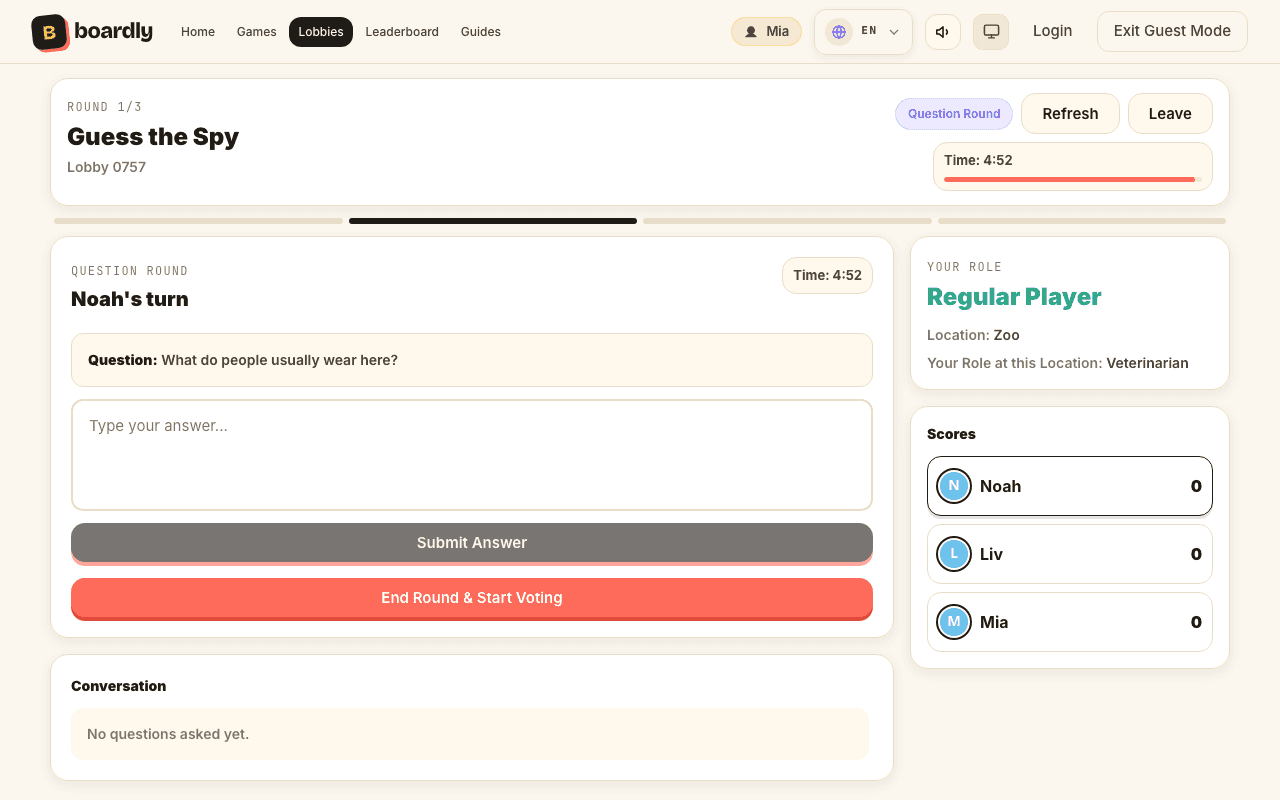The height and width of the screenshot is (800, 1280).
Task: Leave the game lobby
Action: [x=1170, y=114]
